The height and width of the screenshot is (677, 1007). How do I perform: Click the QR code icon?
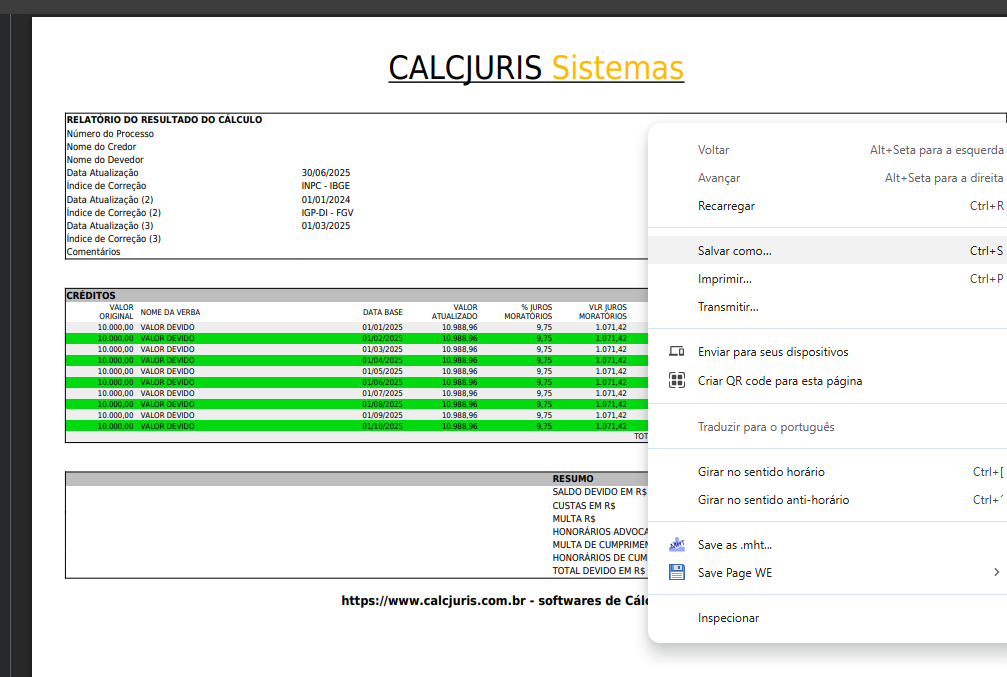point(677,381)
